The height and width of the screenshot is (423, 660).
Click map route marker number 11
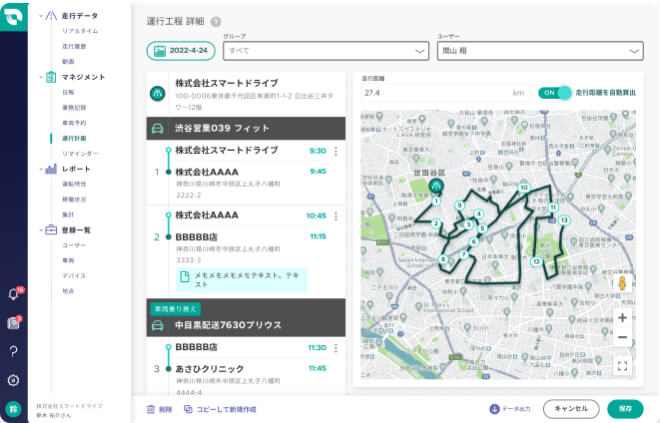[x=553, y=207]
